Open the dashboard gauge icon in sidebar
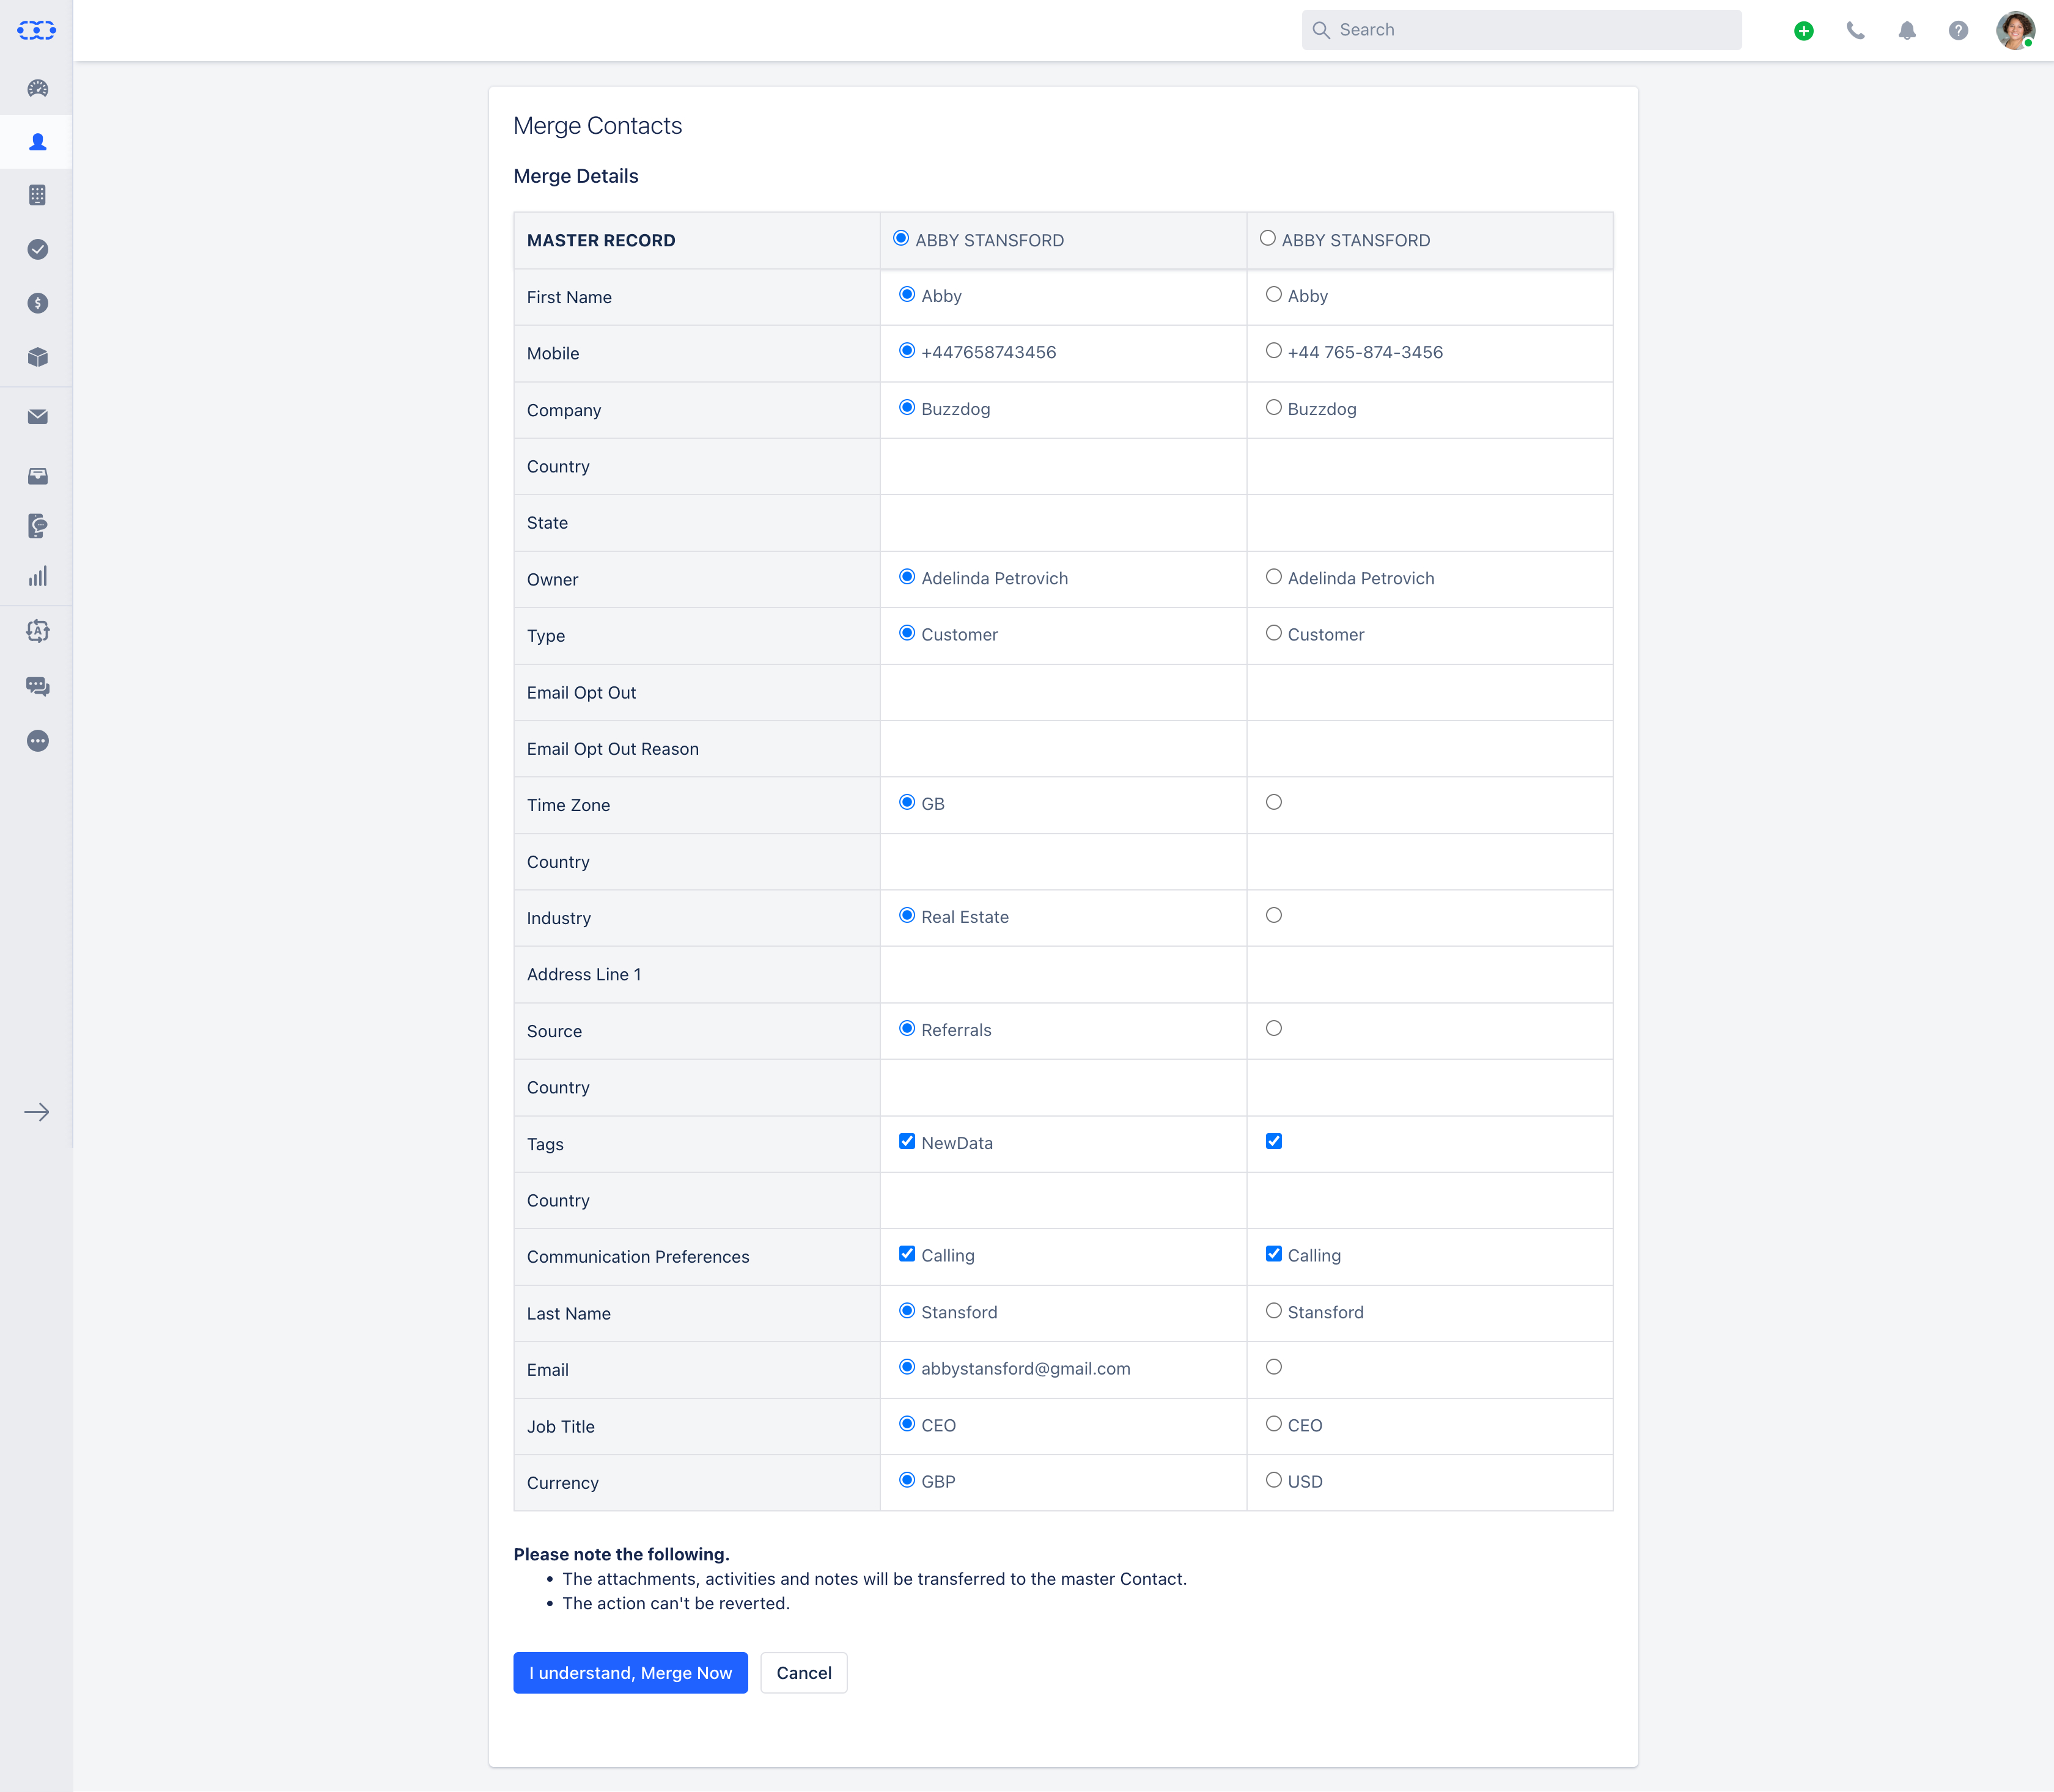This screenshot has width=2054, height=1792. click(x=37, y=88)
